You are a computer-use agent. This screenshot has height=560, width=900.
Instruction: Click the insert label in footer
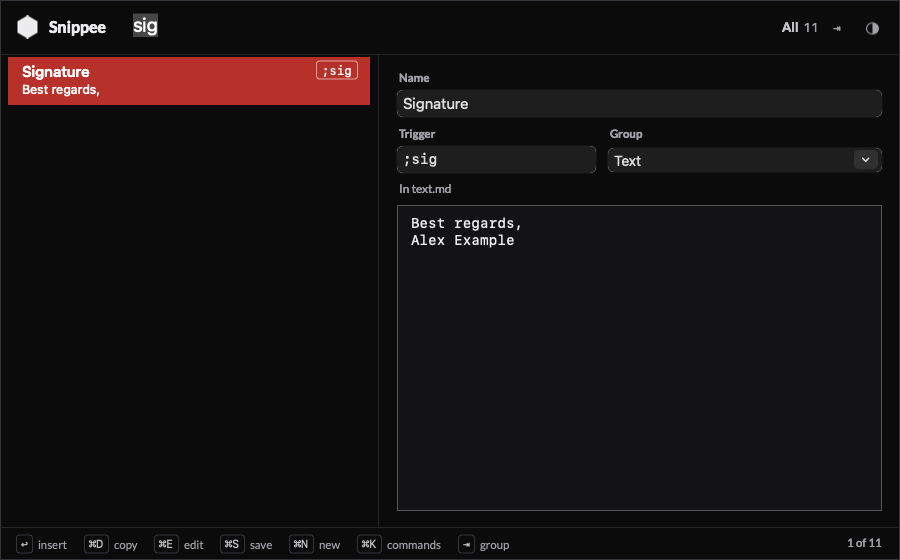coord(52,545)
